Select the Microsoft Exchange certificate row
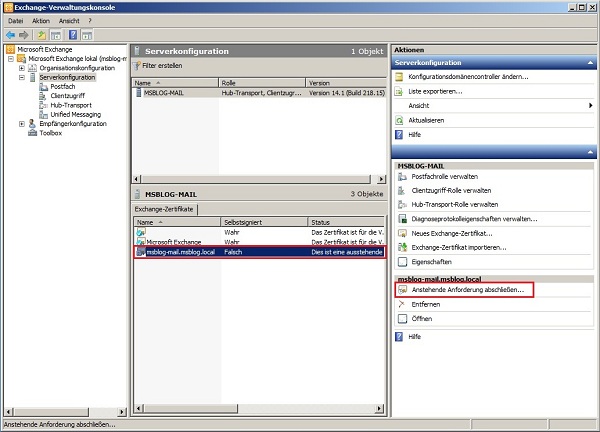The height and width of the screenshot is (432, 600). click(x=260, y=242)
